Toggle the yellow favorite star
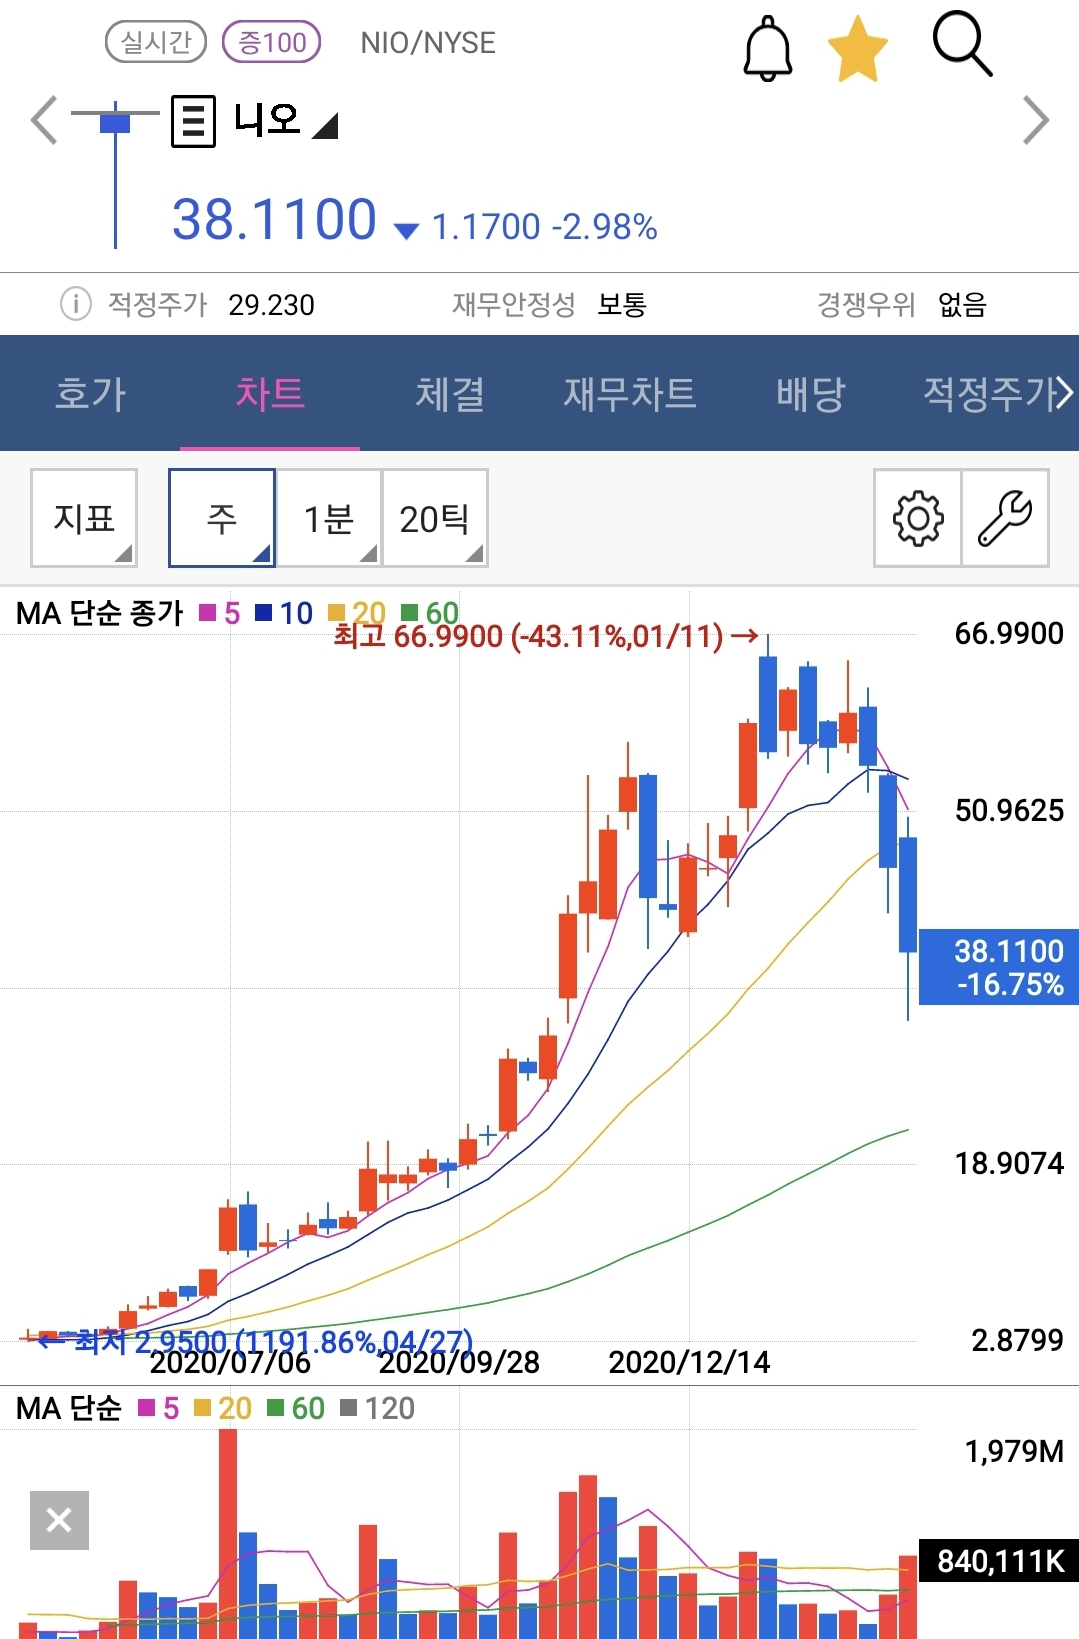This screenshot has width=1079, height=1639. coord(858,51)
